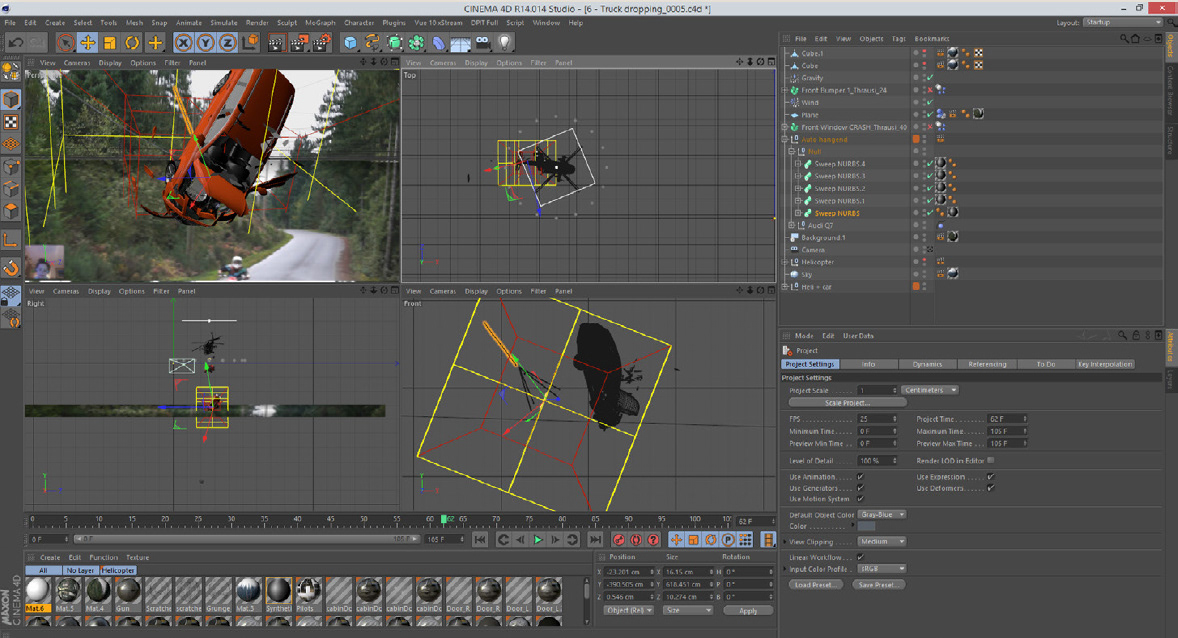Toggle the Z axis lock
1178x638 pixels.
pyautogui.click(x=227, y=43)
